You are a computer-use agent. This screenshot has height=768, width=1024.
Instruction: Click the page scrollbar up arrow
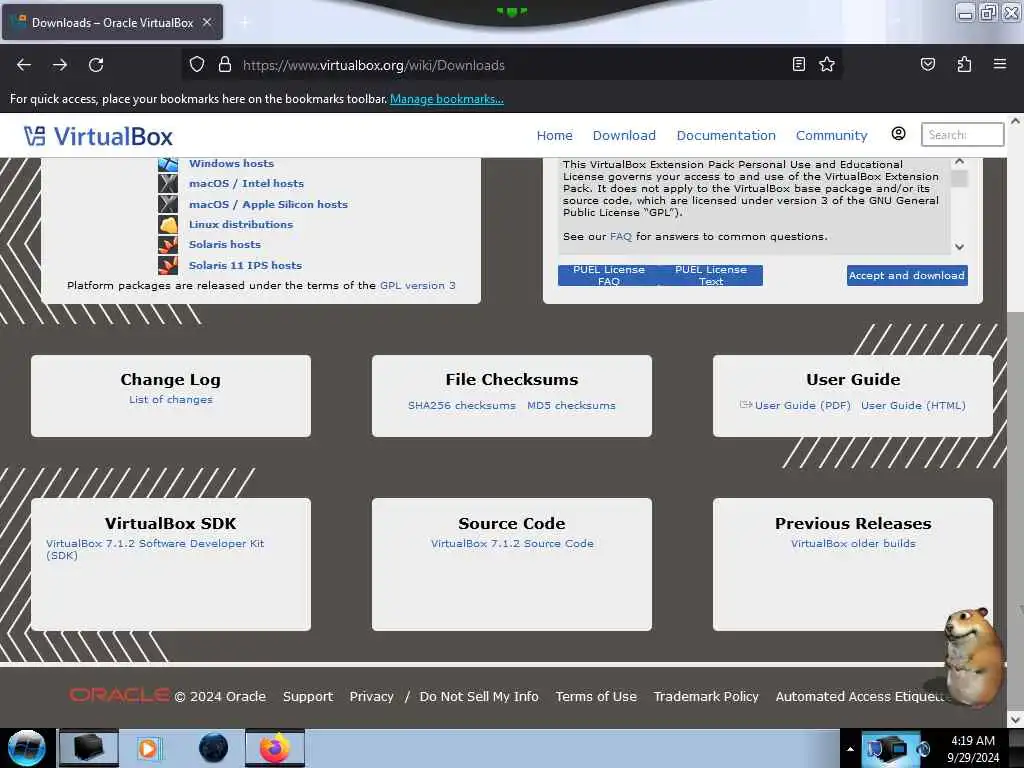1016,121
